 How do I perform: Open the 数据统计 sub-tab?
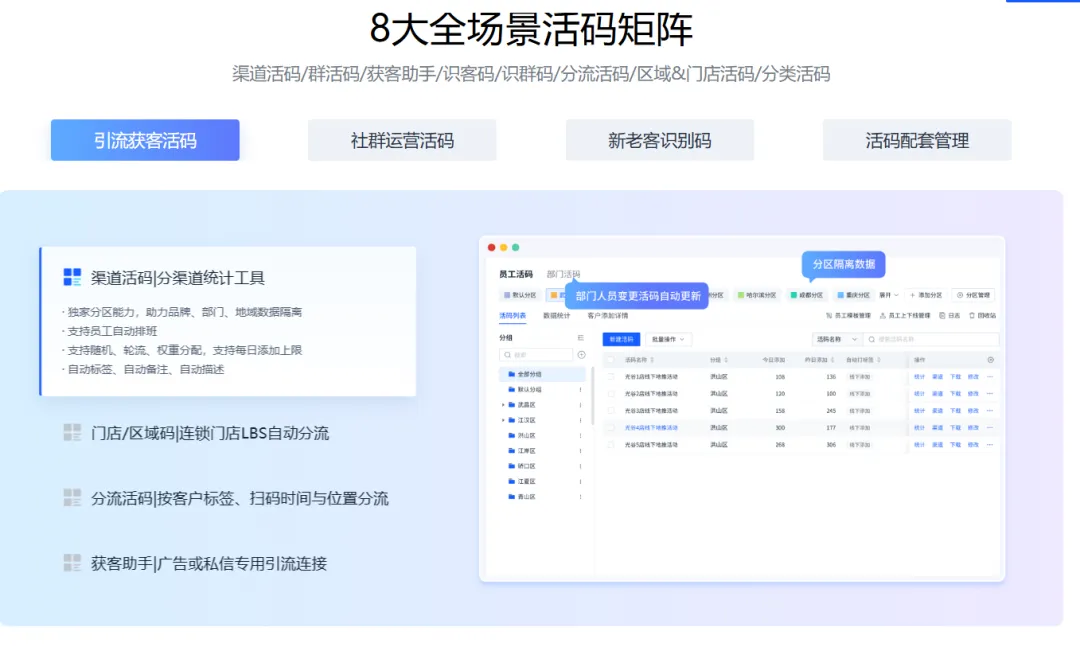click(x=557, y=316)
